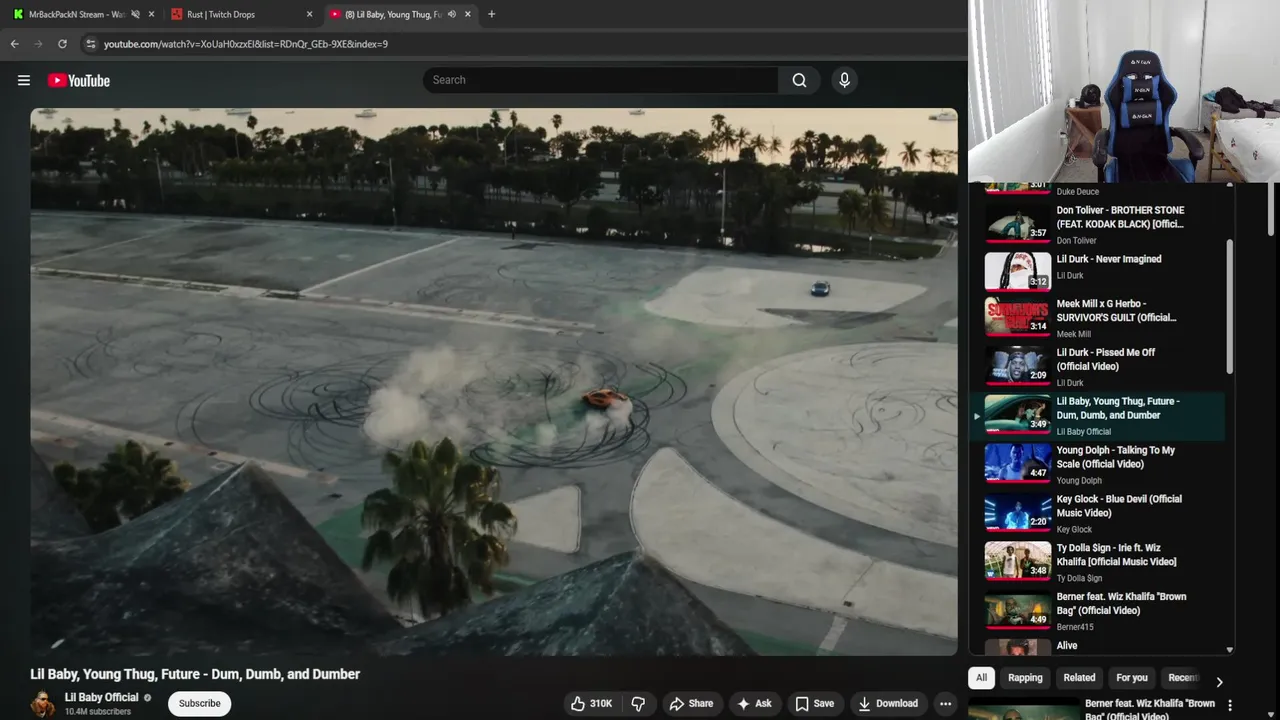Click the browser address bar URL
The image size is (1280, 720).
point(246,44)
